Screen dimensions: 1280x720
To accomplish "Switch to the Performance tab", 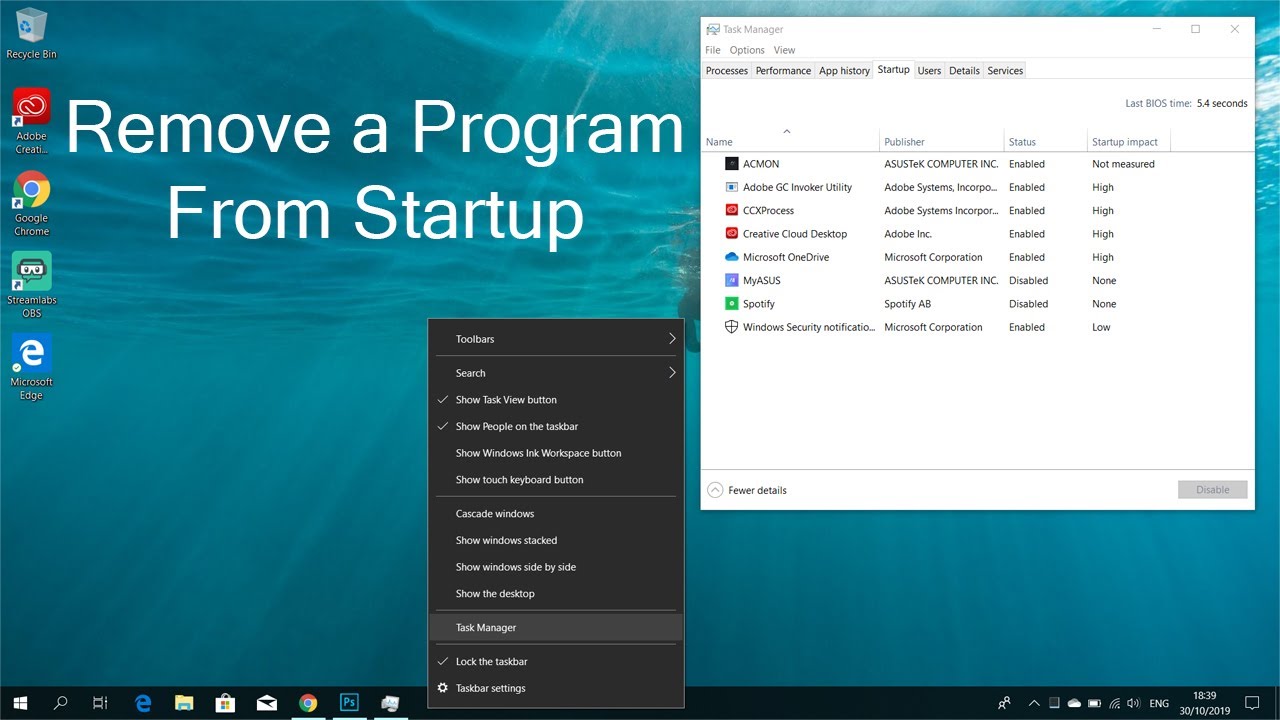I will (x=783, y=71).
